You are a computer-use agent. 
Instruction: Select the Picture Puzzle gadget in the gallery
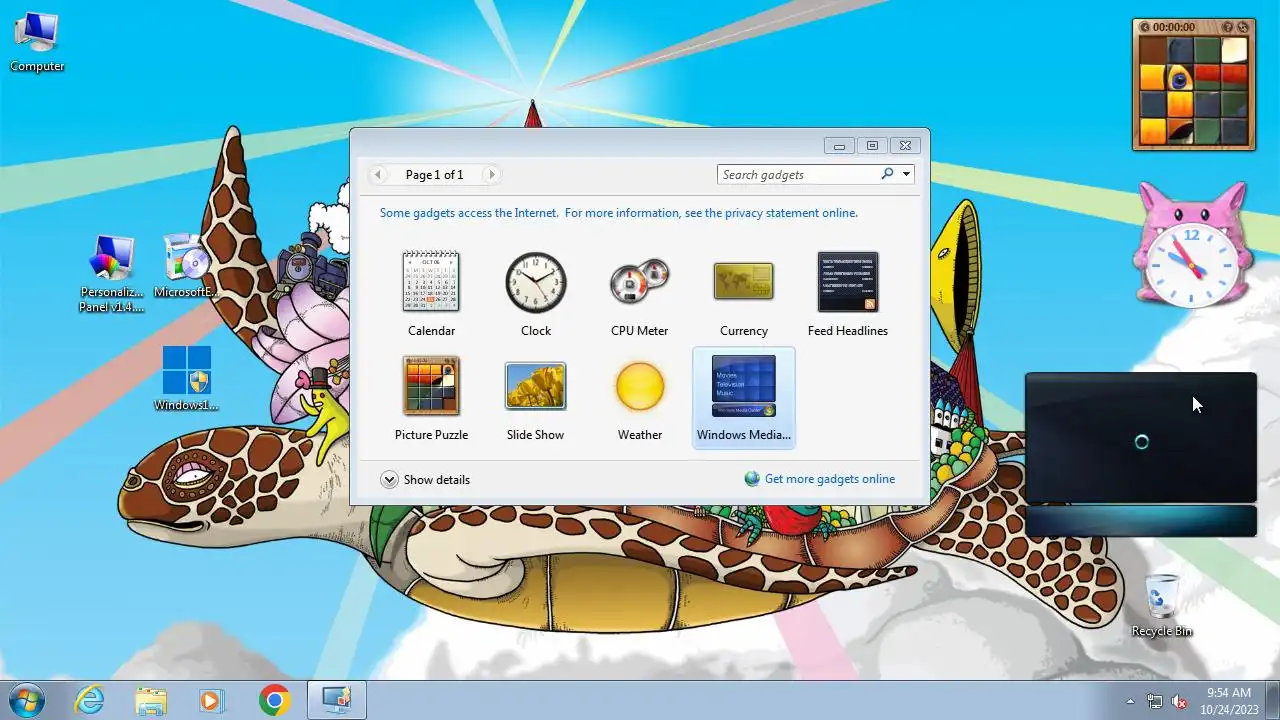(431, 398)
